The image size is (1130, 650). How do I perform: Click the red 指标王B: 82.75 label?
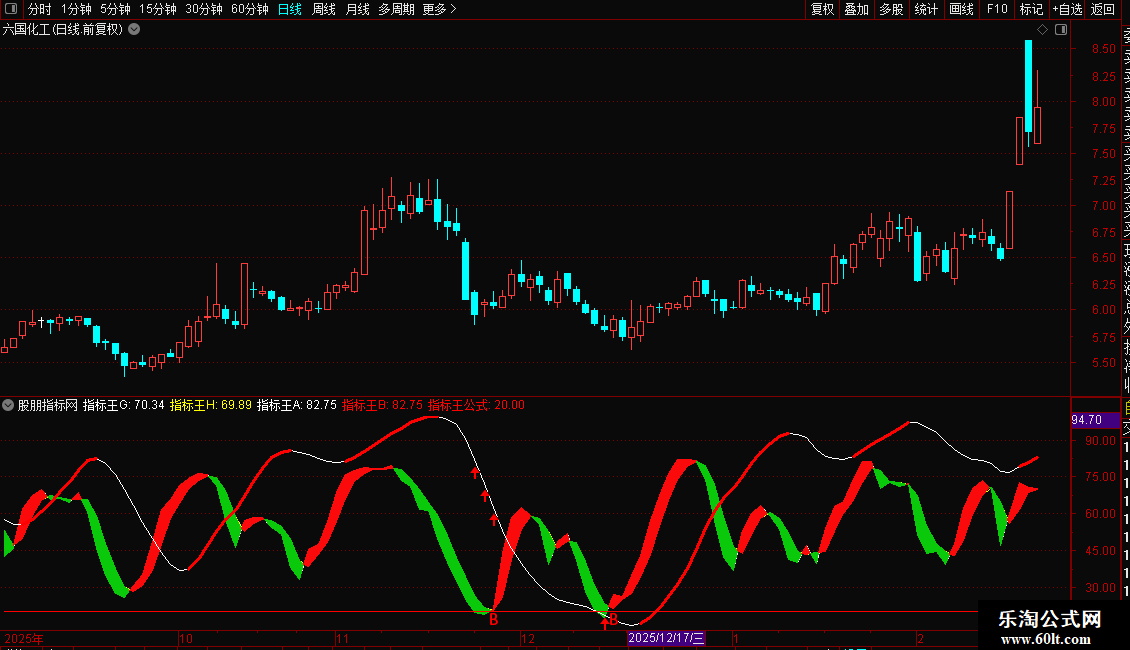pos(383,405)
